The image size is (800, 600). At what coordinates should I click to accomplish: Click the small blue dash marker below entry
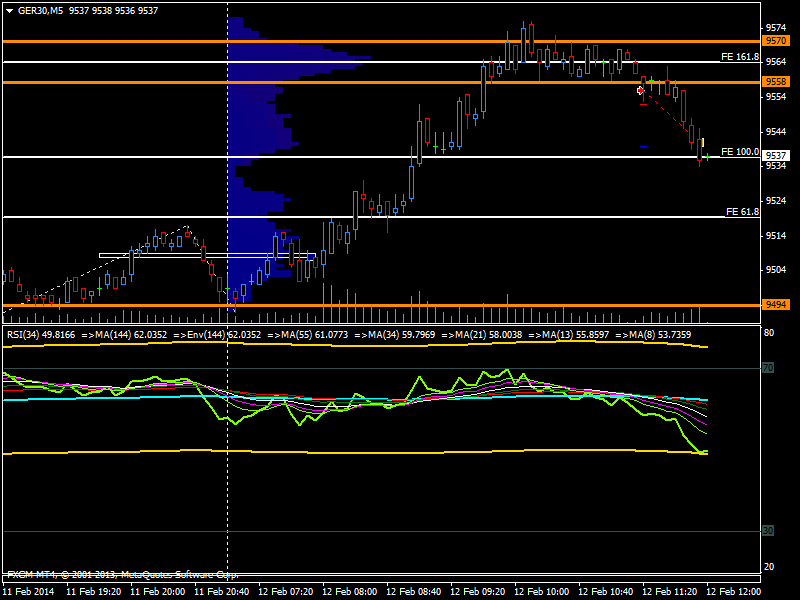pyautogui.click(x=644, y=147)
